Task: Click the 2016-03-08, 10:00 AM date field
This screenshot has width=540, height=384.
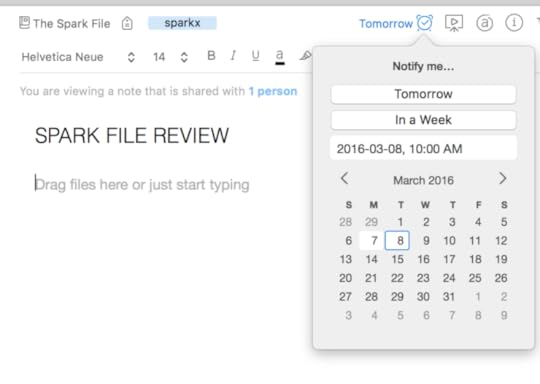Action: [423, 149]
